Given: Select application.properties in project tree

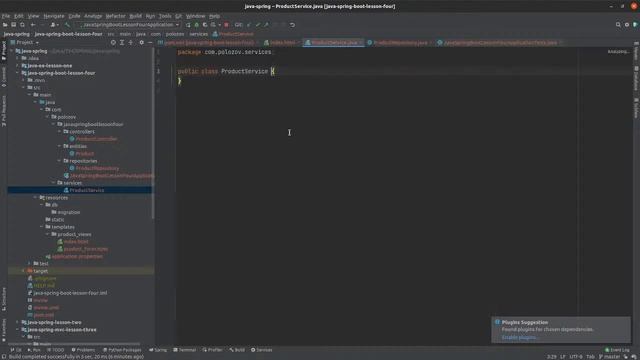Looking at the screenshot, I should tap(77, 257).
